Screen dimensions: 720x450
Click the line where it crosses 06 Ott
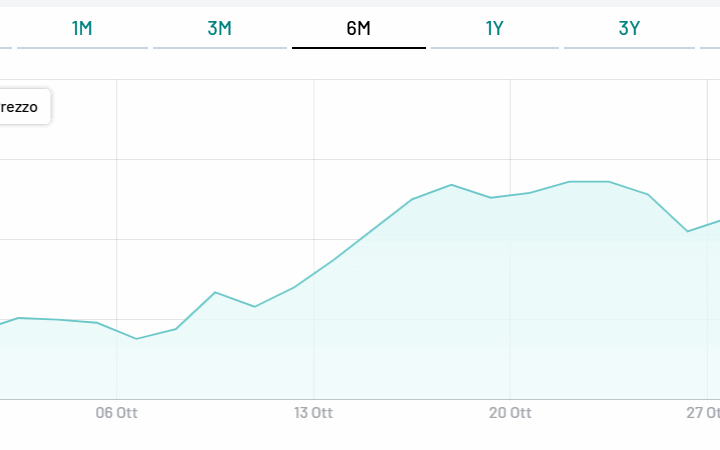117,330
